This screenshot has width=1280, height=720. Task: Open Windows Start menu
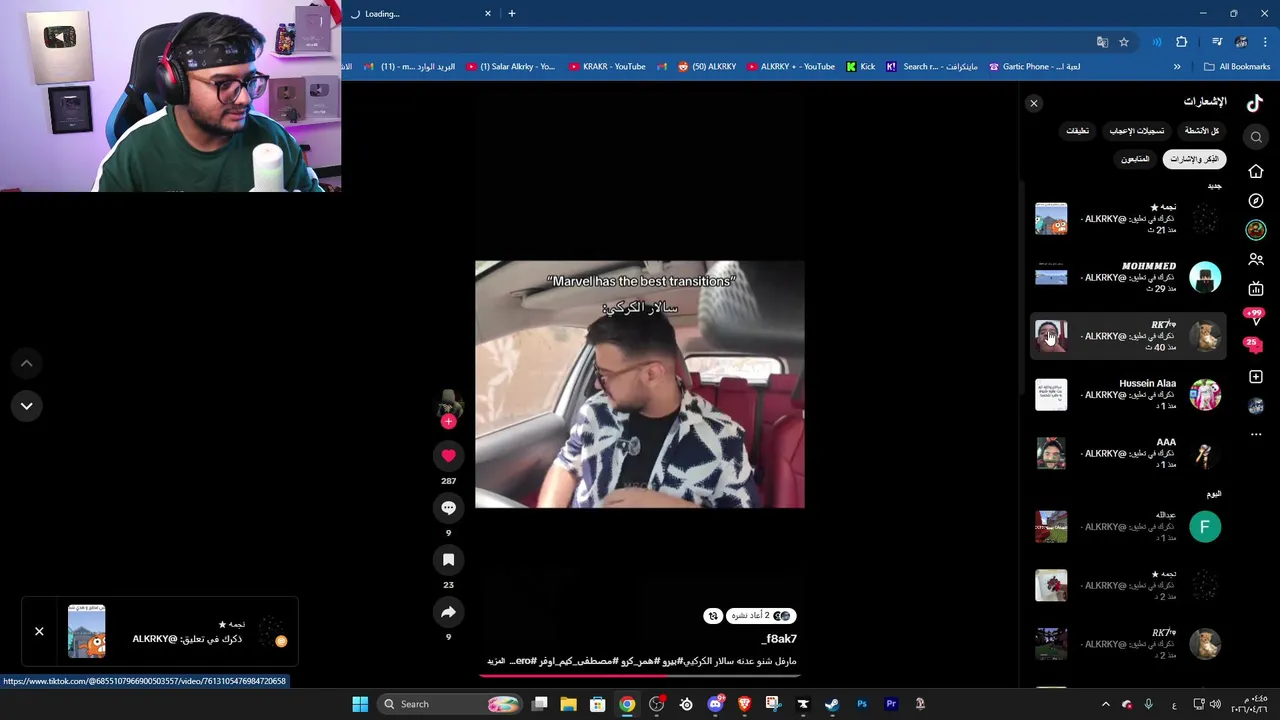(x=360, y=704)
